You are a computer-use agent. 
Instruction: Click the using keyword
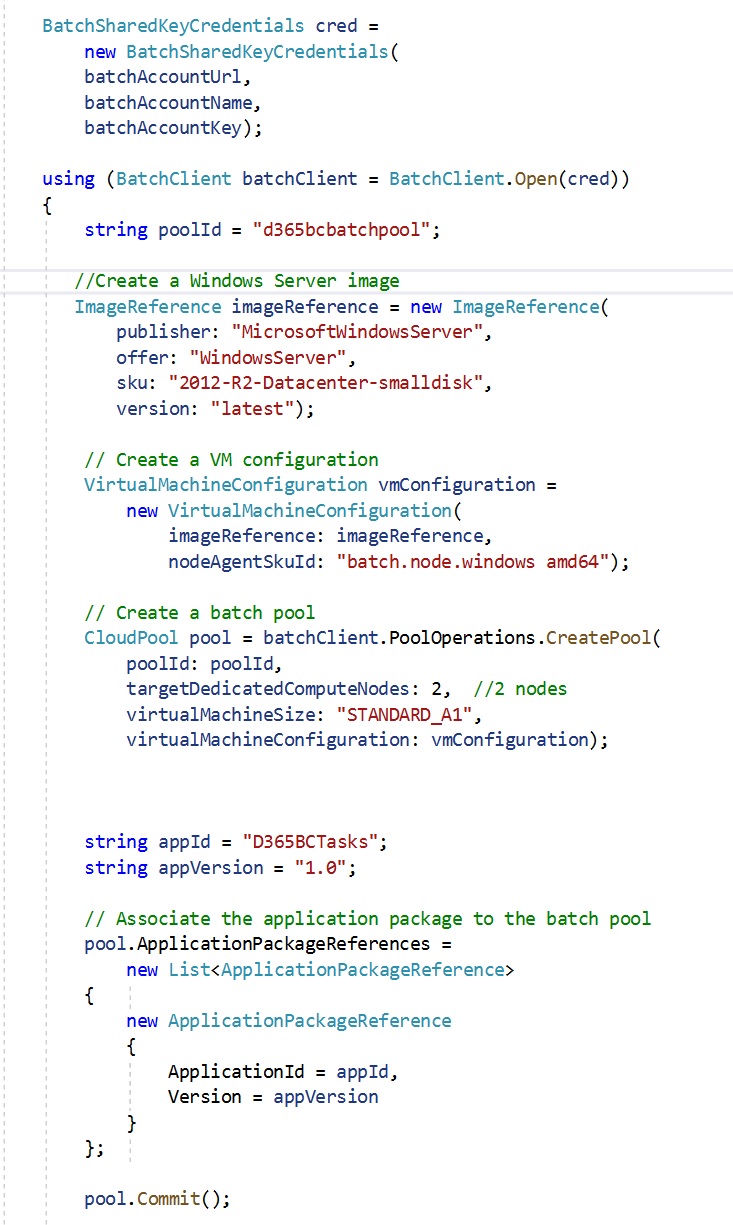(68, 179)
